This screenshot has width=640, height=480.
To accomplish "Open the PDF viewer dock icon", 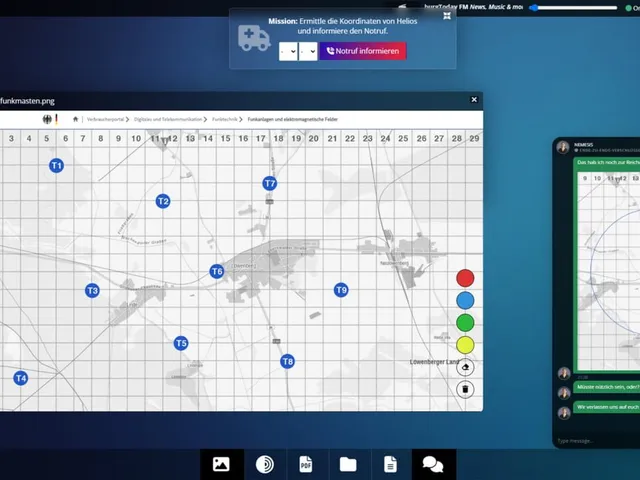I will point(306,464).
